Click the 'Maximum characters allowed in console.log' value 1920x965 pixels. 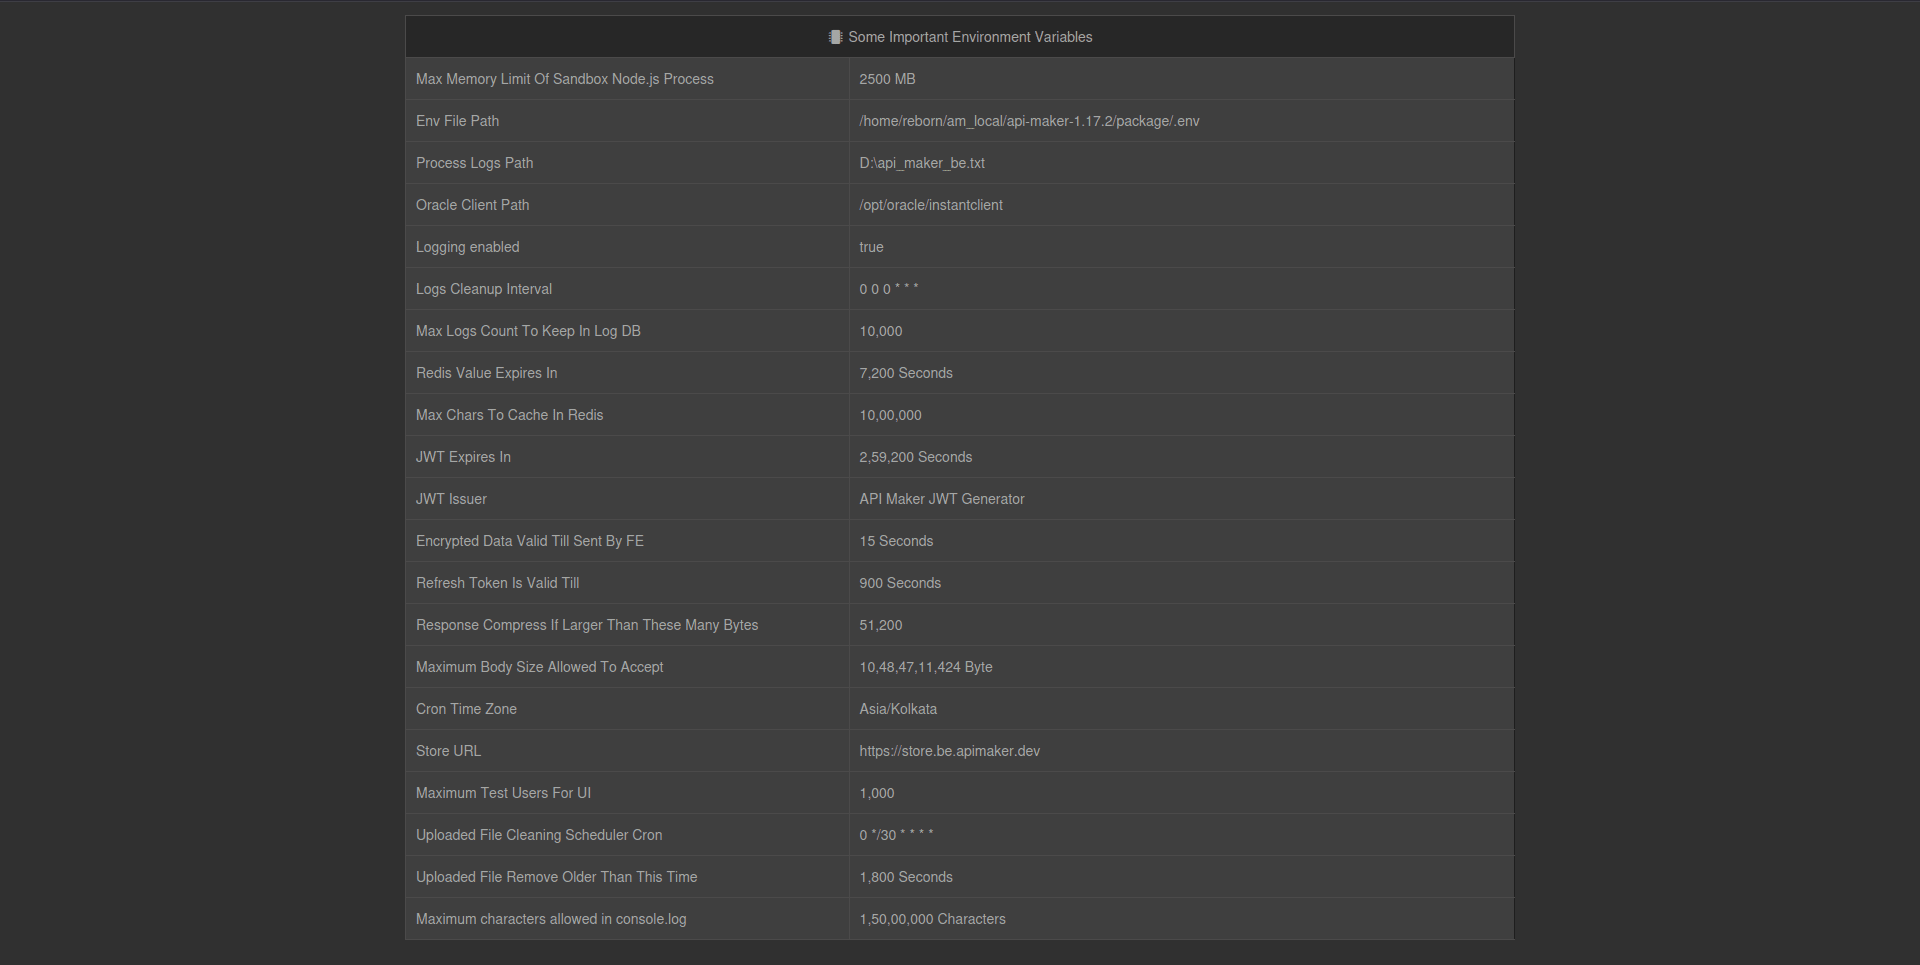(x=932, y=919)
